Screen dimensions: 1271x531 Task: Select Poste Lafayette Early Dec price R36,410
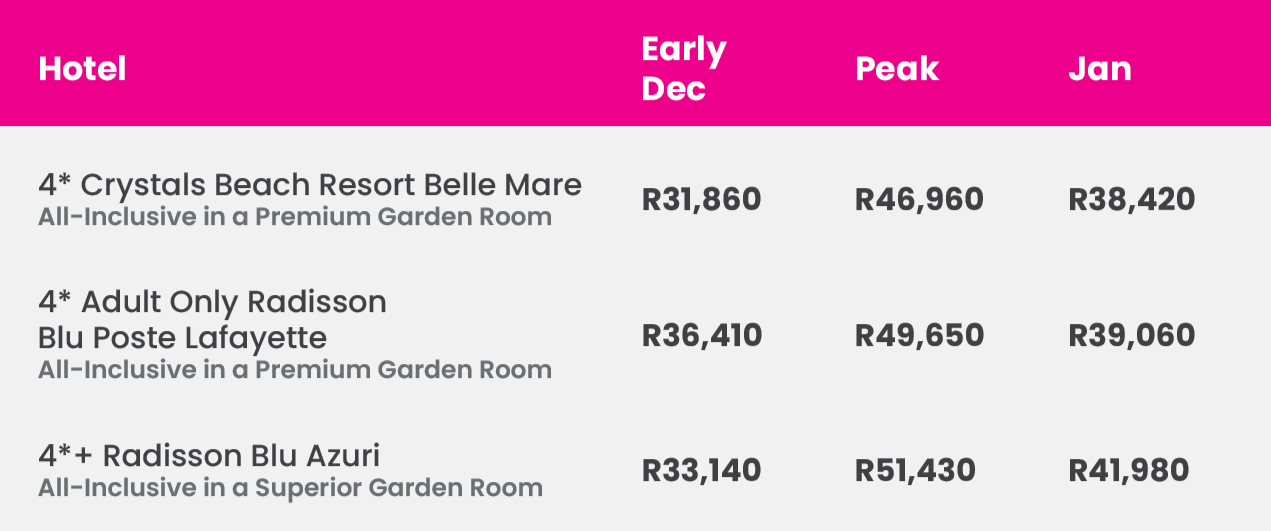pos(701,335)
